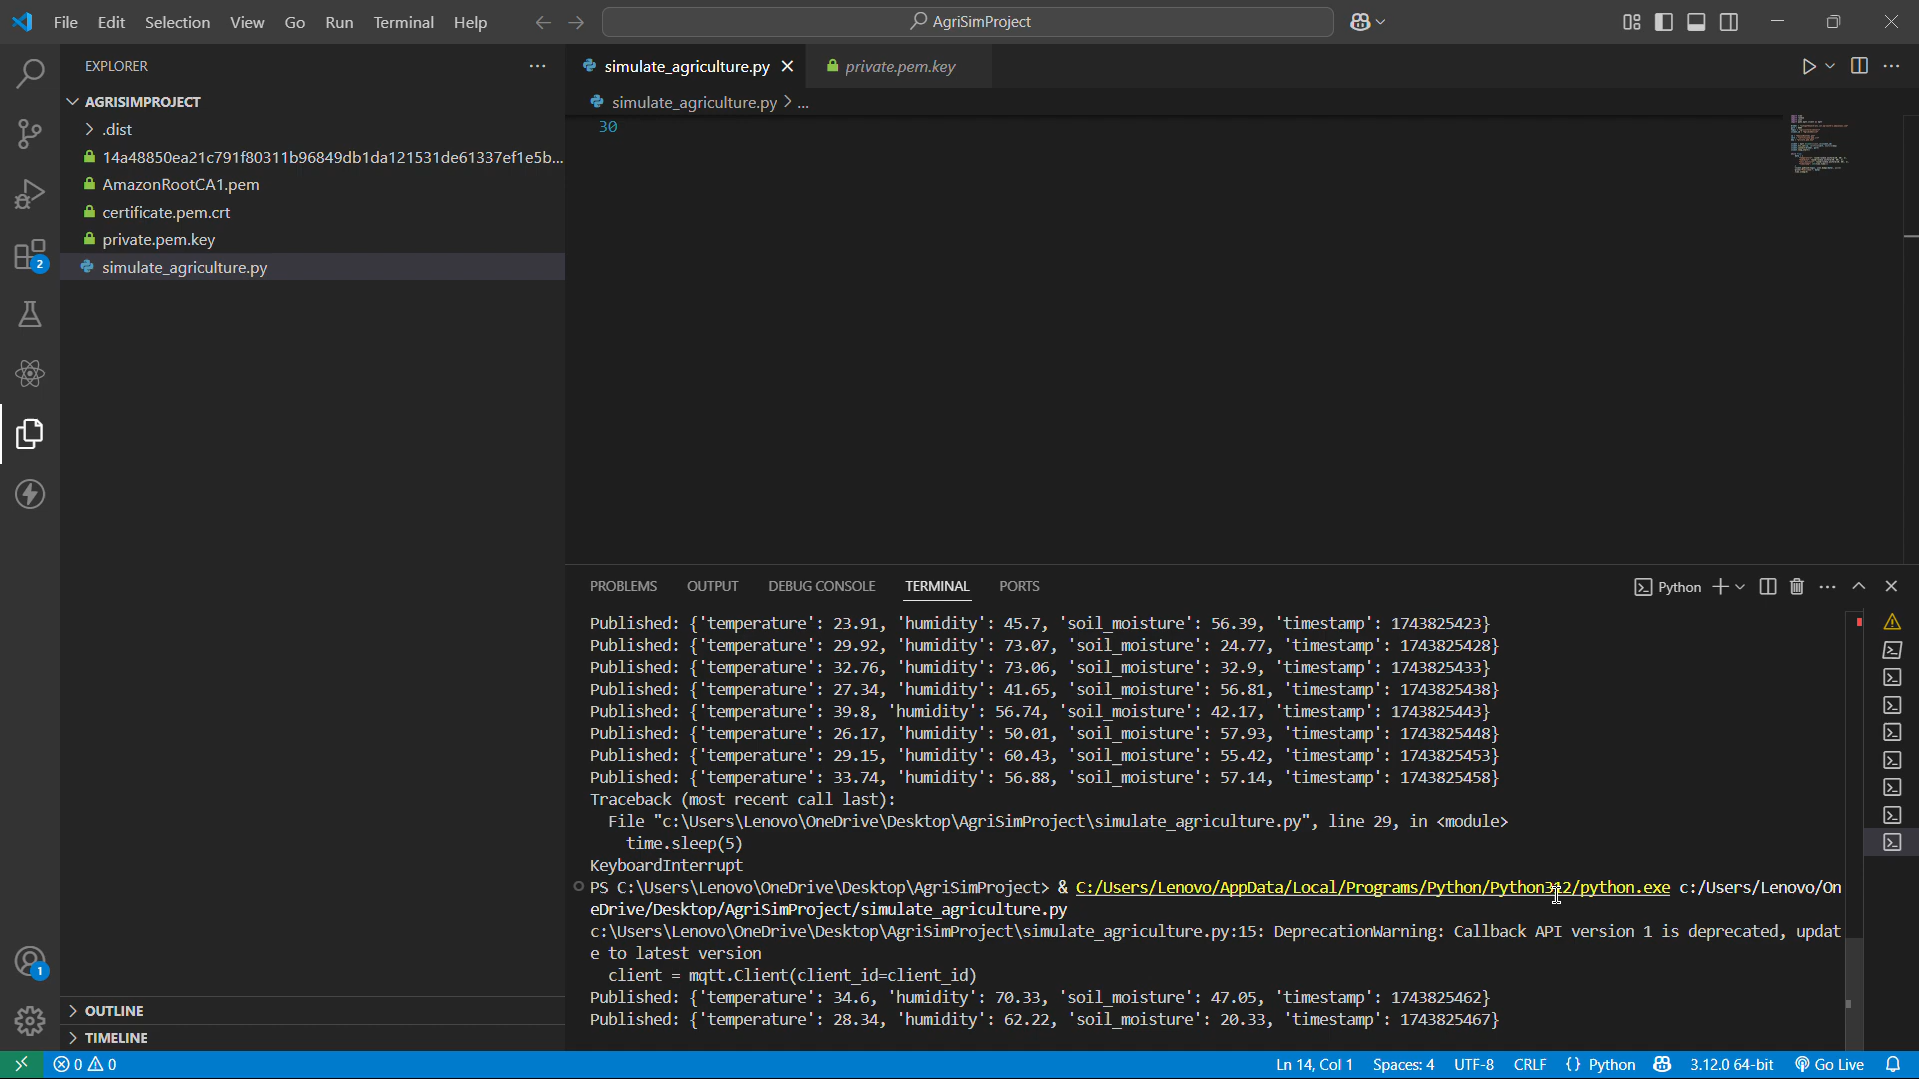Open the React atom icon view
Image resolution: width=1919 pixels, height=1079 pixels.
[x=30, y=374]
